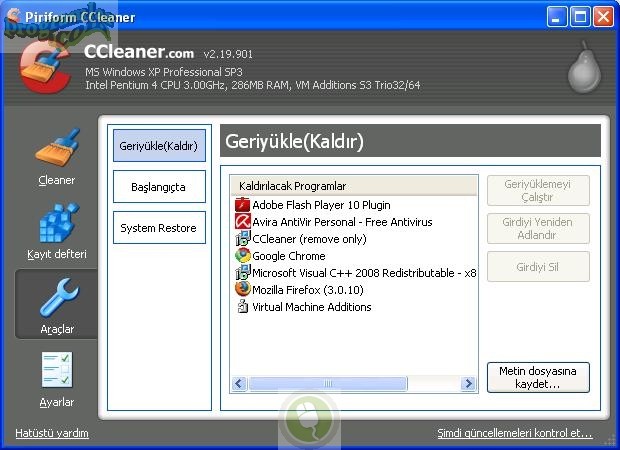Switch to the Geriyükle(Kaldır) tab
Screen dimensions: 620x450
159,146
